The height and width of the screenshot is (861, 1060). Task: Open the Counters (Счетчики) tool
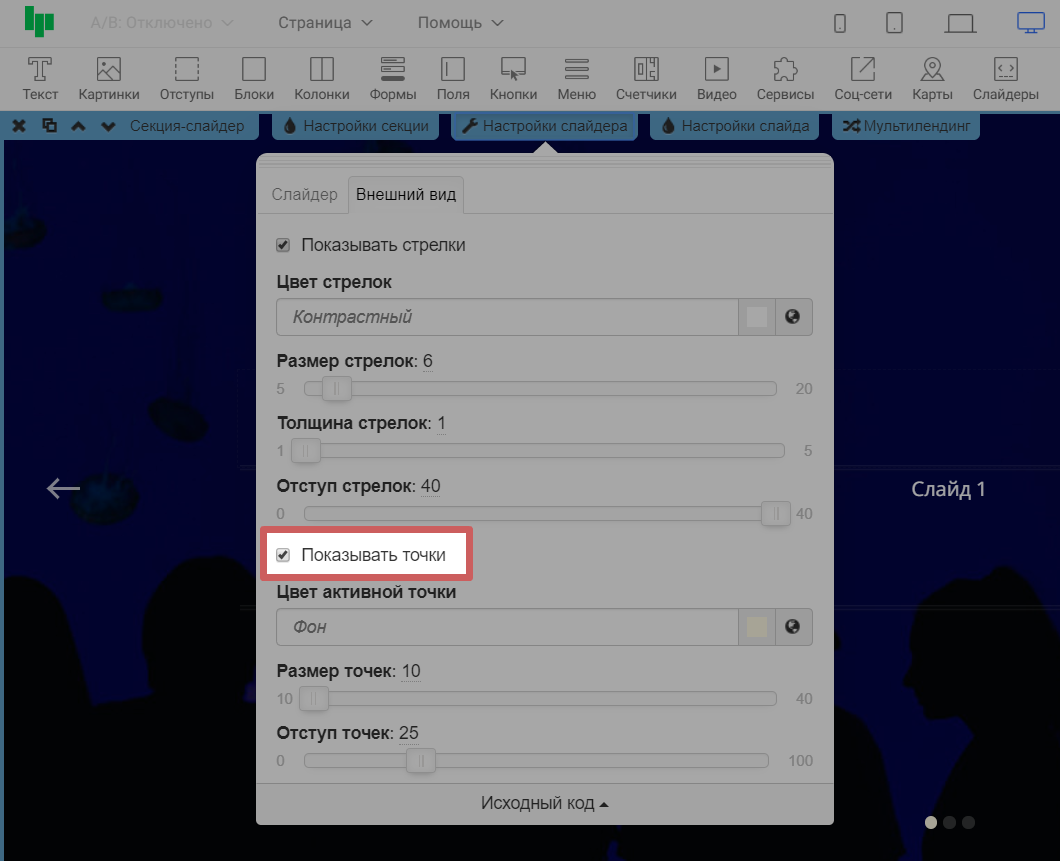[646, 79]
